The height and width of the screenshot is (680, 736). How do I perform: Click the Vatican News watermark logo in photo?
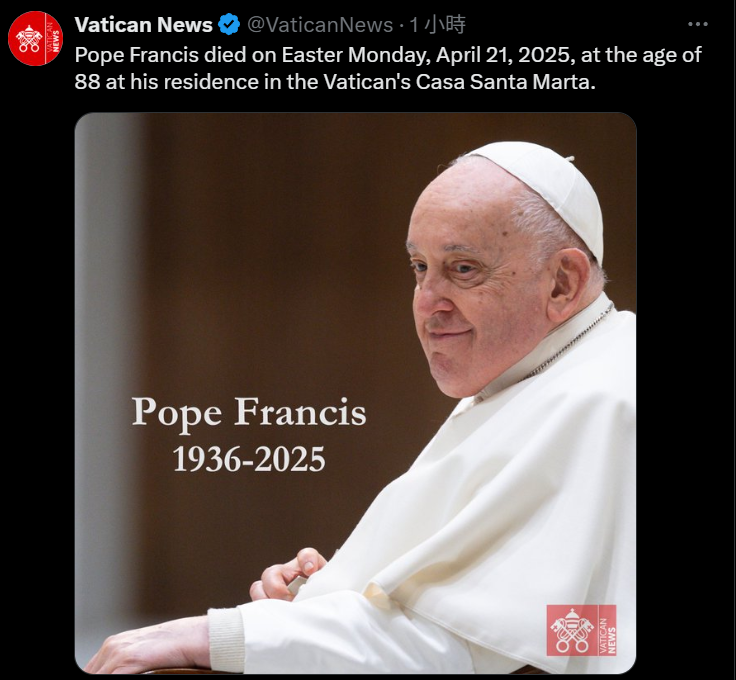[x=581, y=630]
